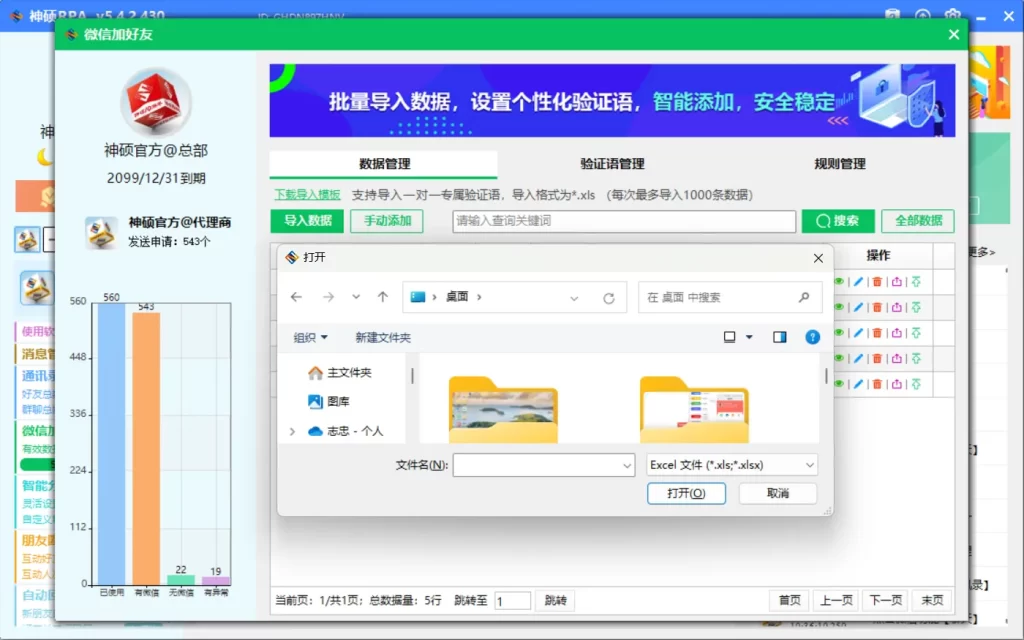1024x640 pixels.
Task: Move first row to top with green arrow icon
Action: click(916, 282)
